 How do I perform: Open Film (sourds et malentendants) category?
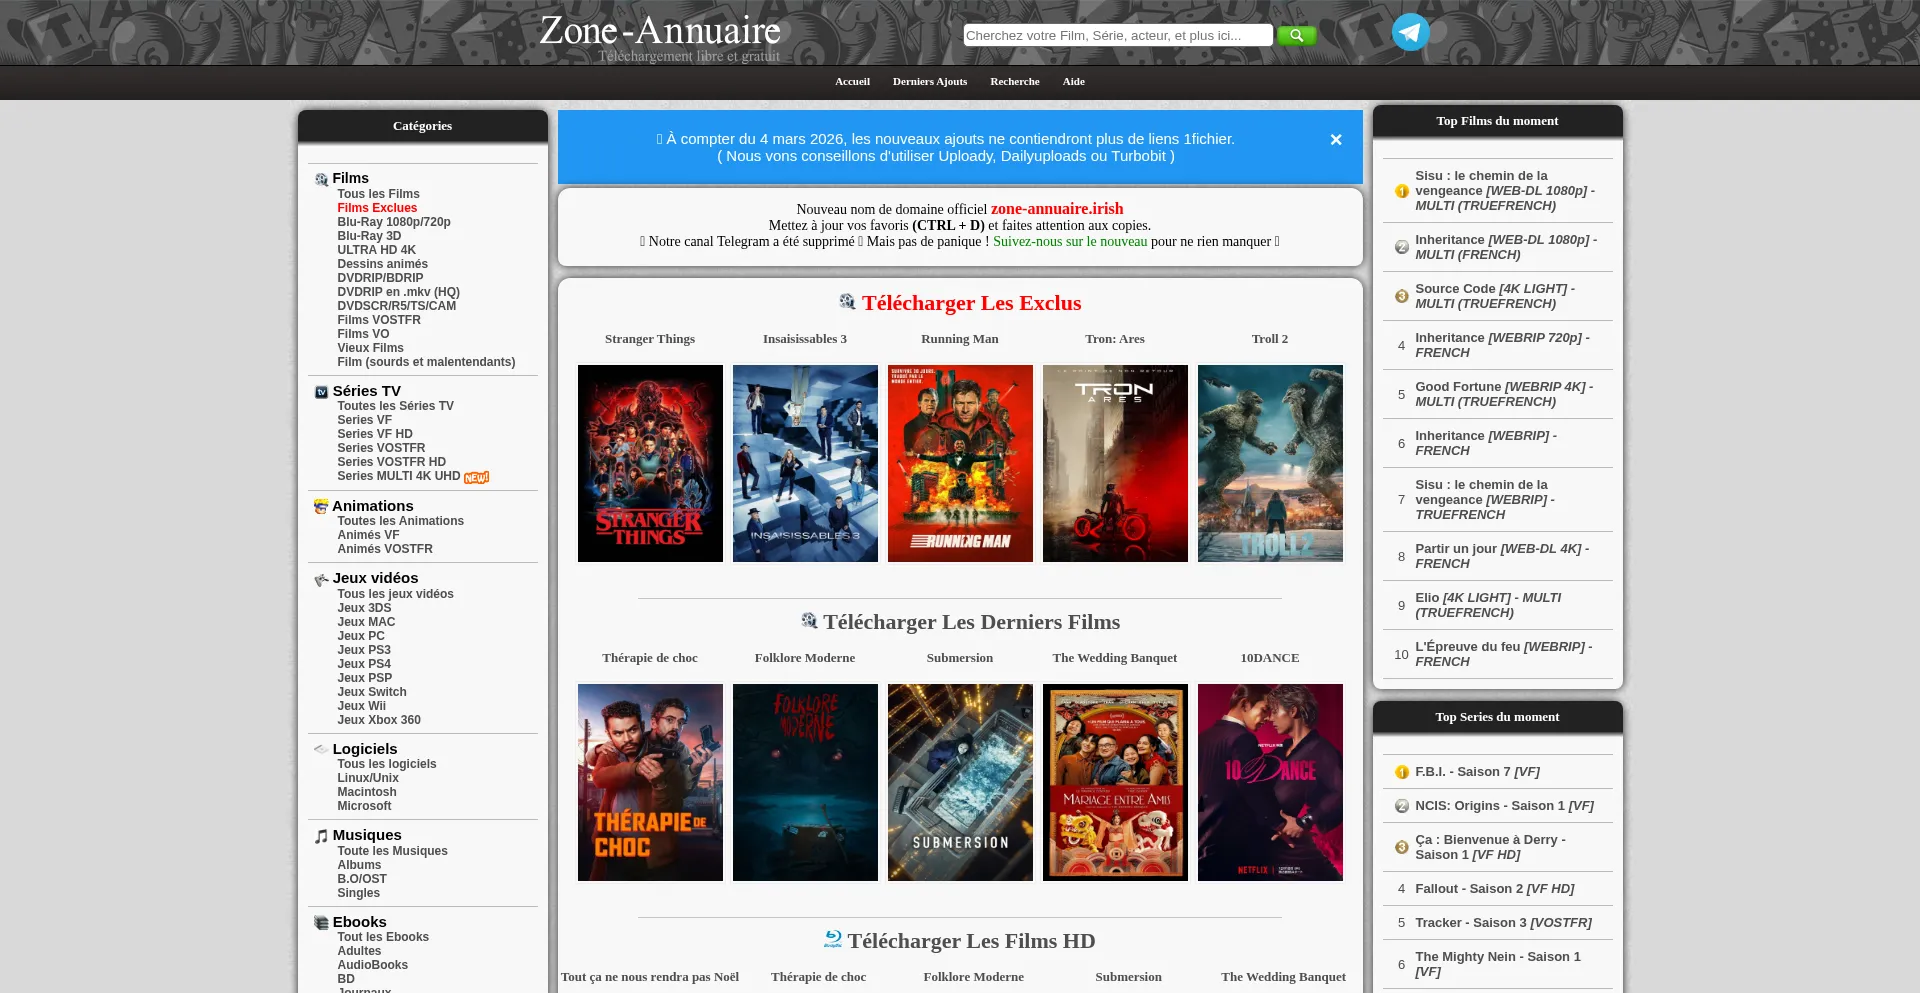(426, 362)
